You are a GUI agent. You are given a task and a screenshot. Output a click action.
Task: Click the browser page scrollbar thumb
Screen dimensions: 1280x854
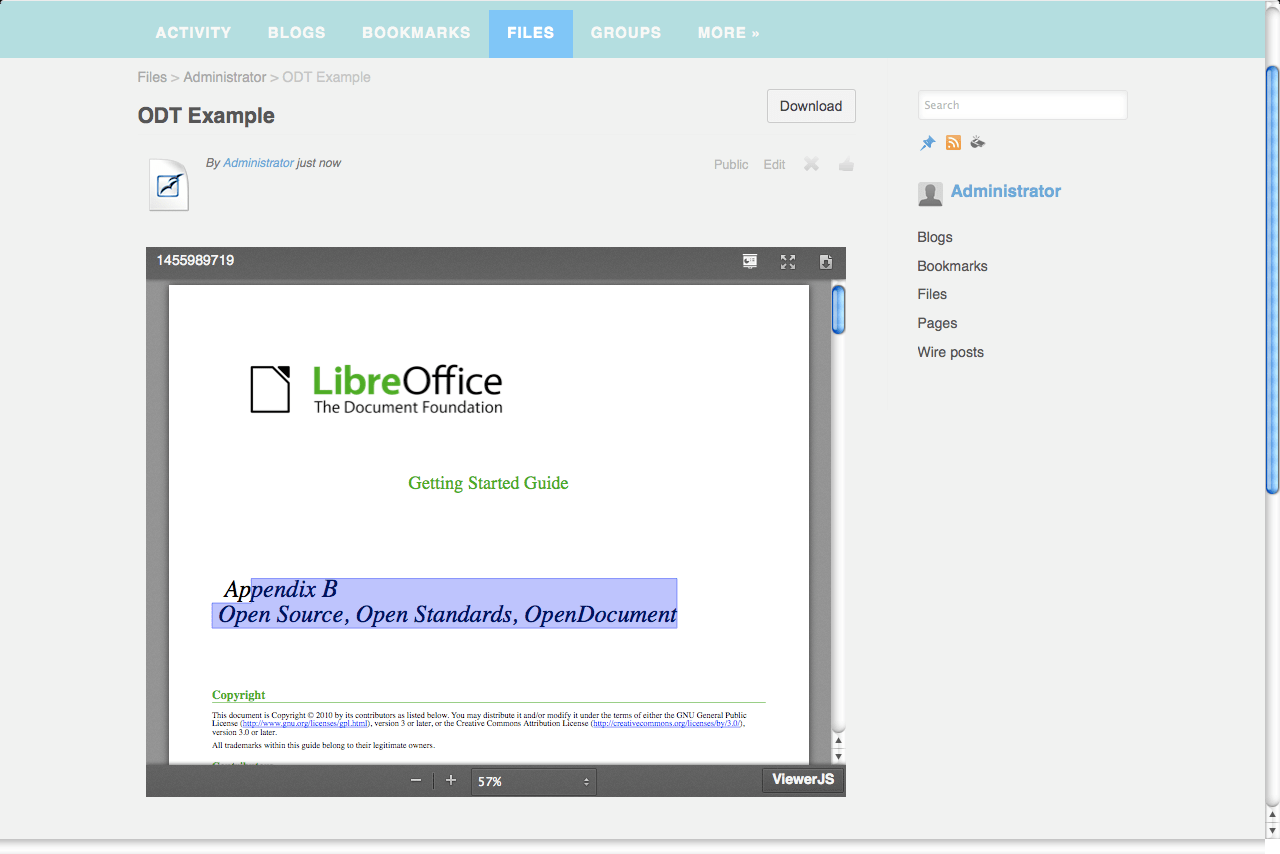(1272, 280)
